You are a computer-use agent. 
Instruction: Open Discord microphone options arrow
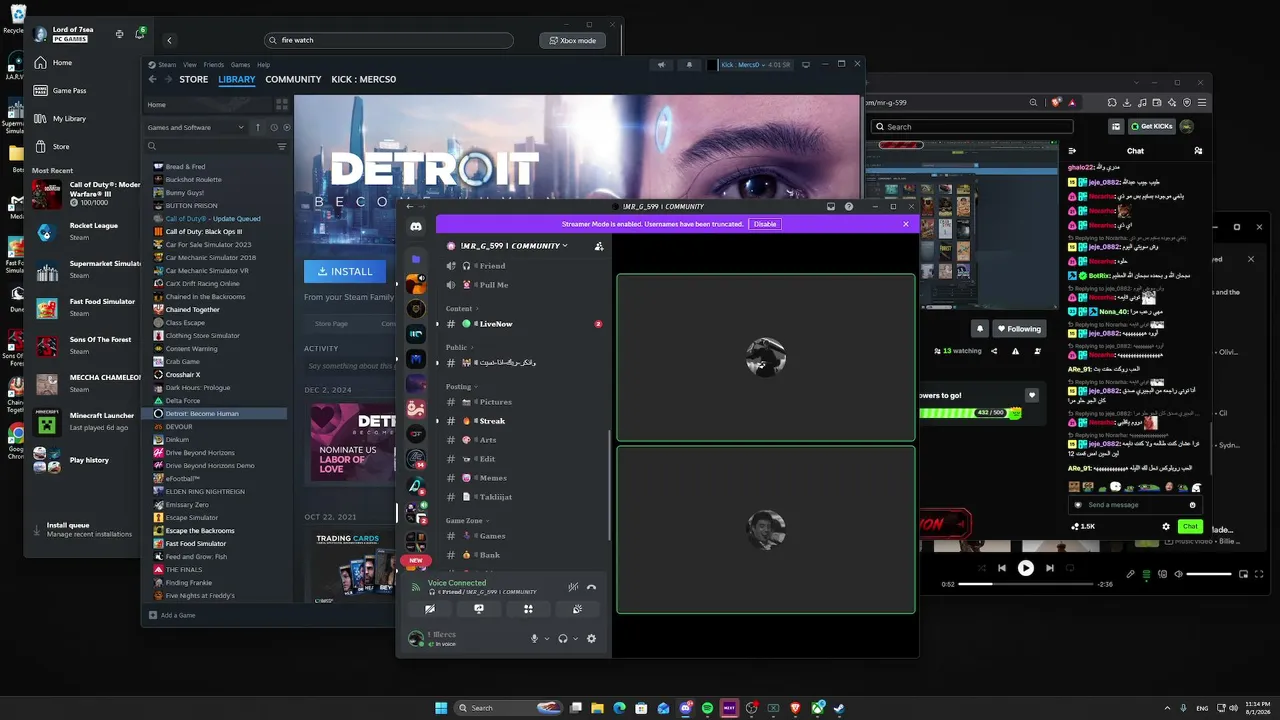click(x=547, y=638)
